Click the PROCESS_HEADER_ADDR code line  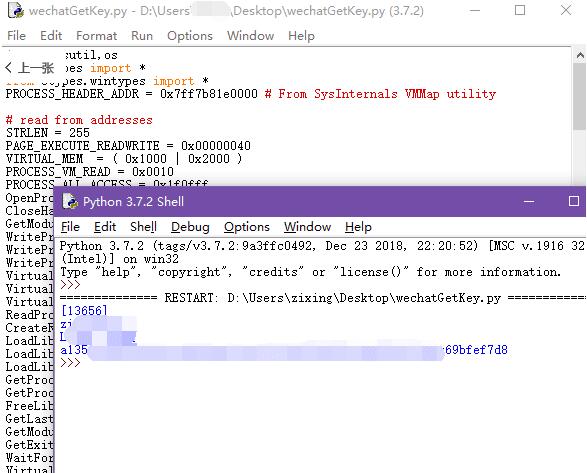[x=251, y=94]
